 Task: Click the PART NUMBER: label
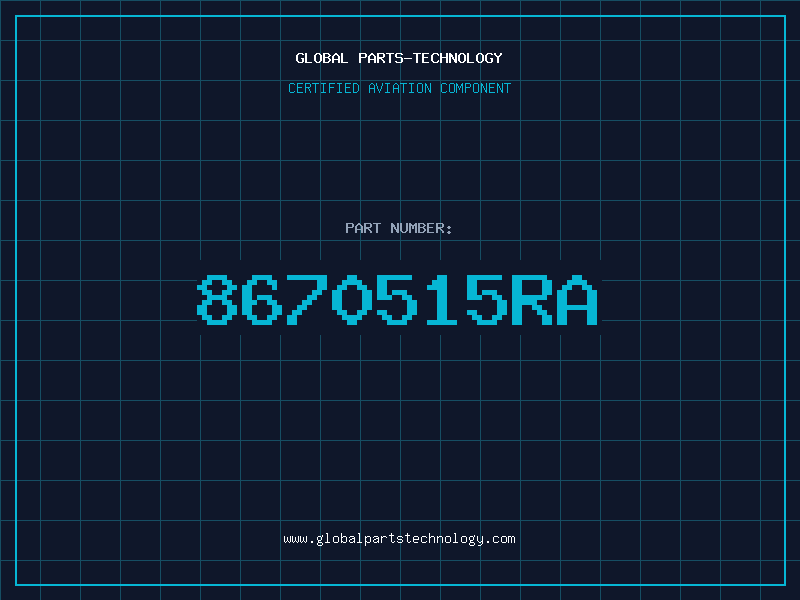coord(399,228)
